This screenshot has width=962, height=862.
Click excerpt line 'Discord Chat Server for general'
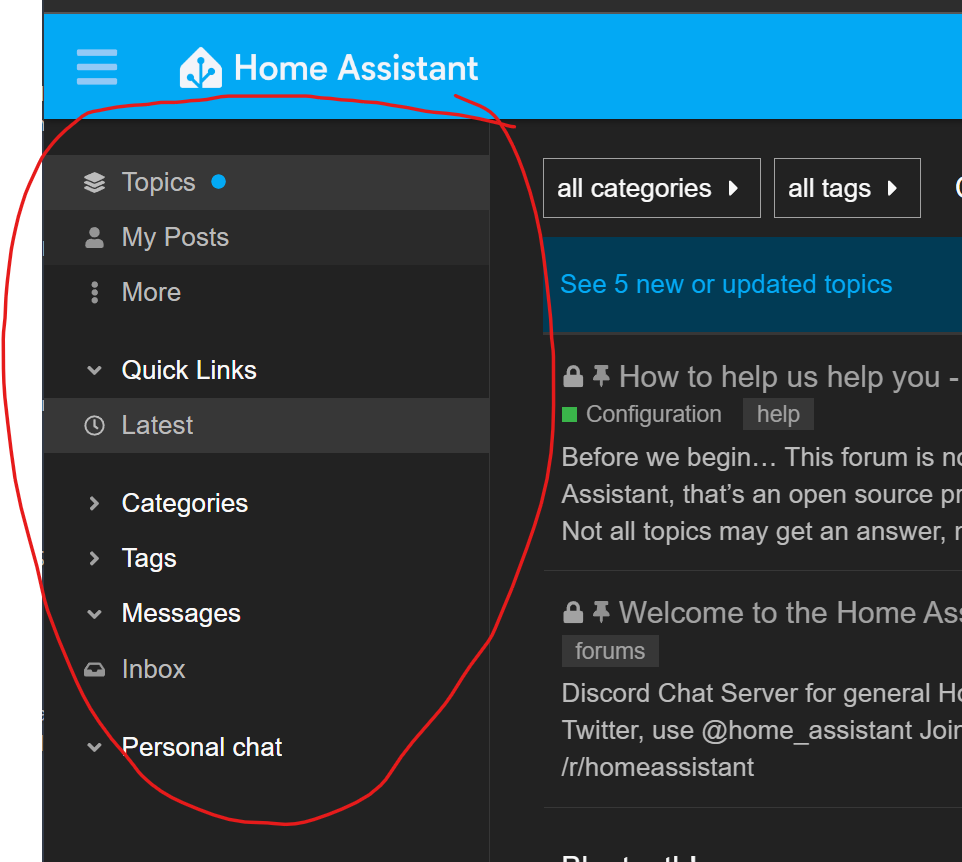[761, 693]
